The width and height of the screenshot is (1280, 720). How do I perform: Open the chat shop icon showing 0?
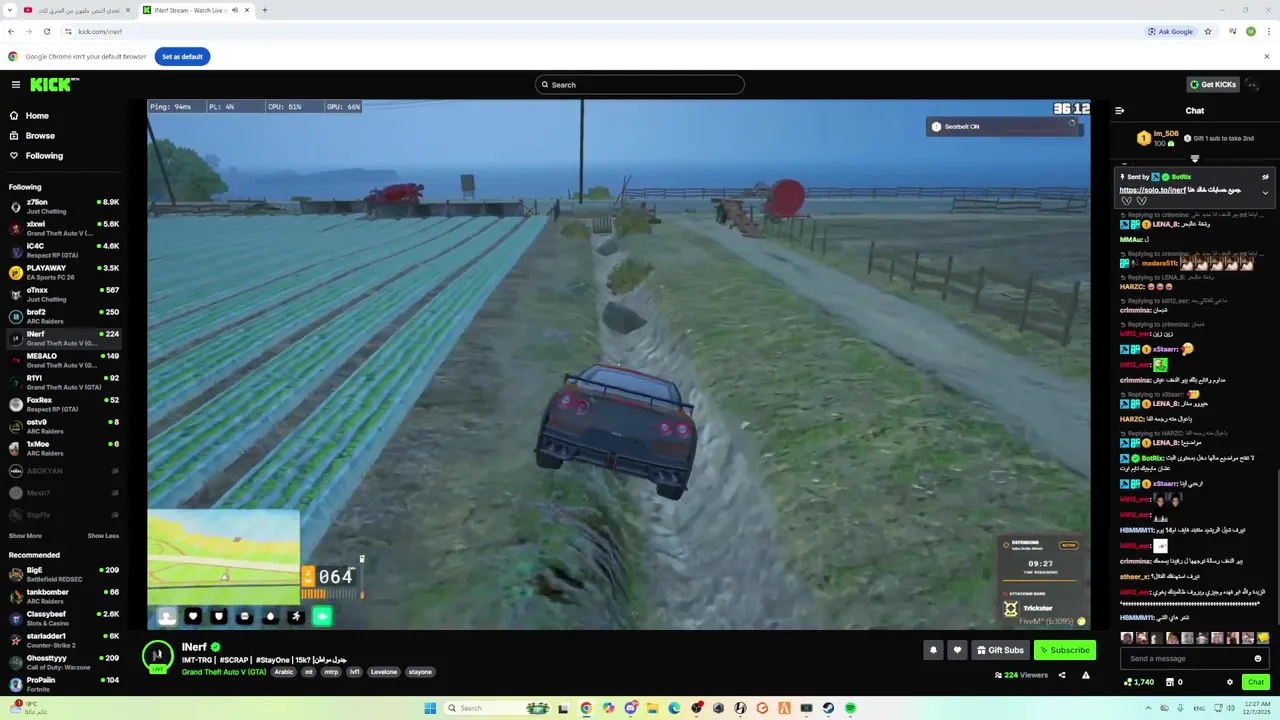[1175, 682]
